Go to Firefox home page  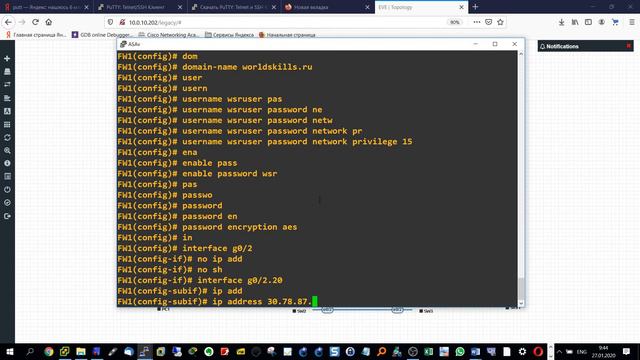point(49,22)
